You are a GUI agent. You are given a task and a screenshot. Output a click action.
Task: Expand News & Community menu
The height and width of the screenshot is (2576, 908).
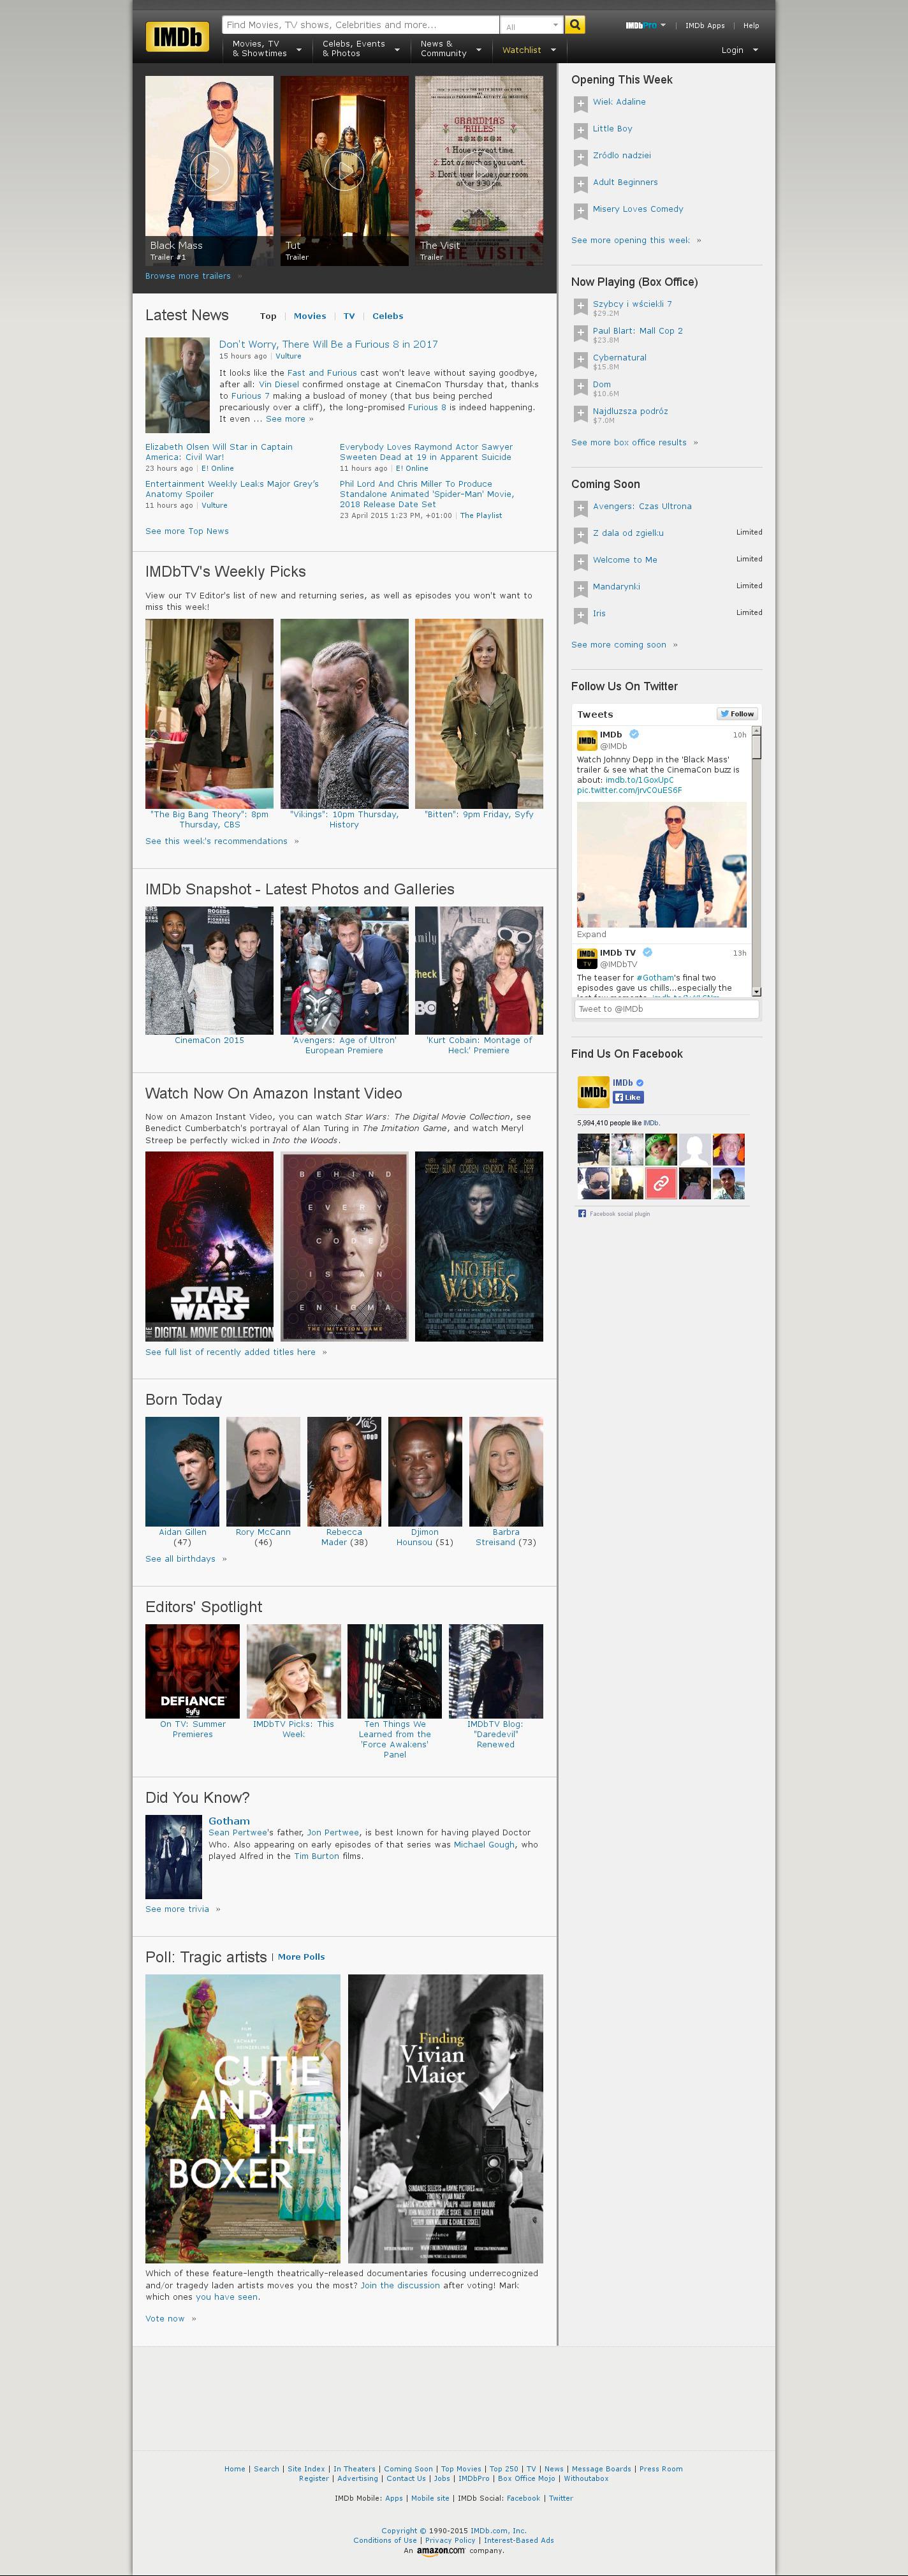click(x=451, y=49)
